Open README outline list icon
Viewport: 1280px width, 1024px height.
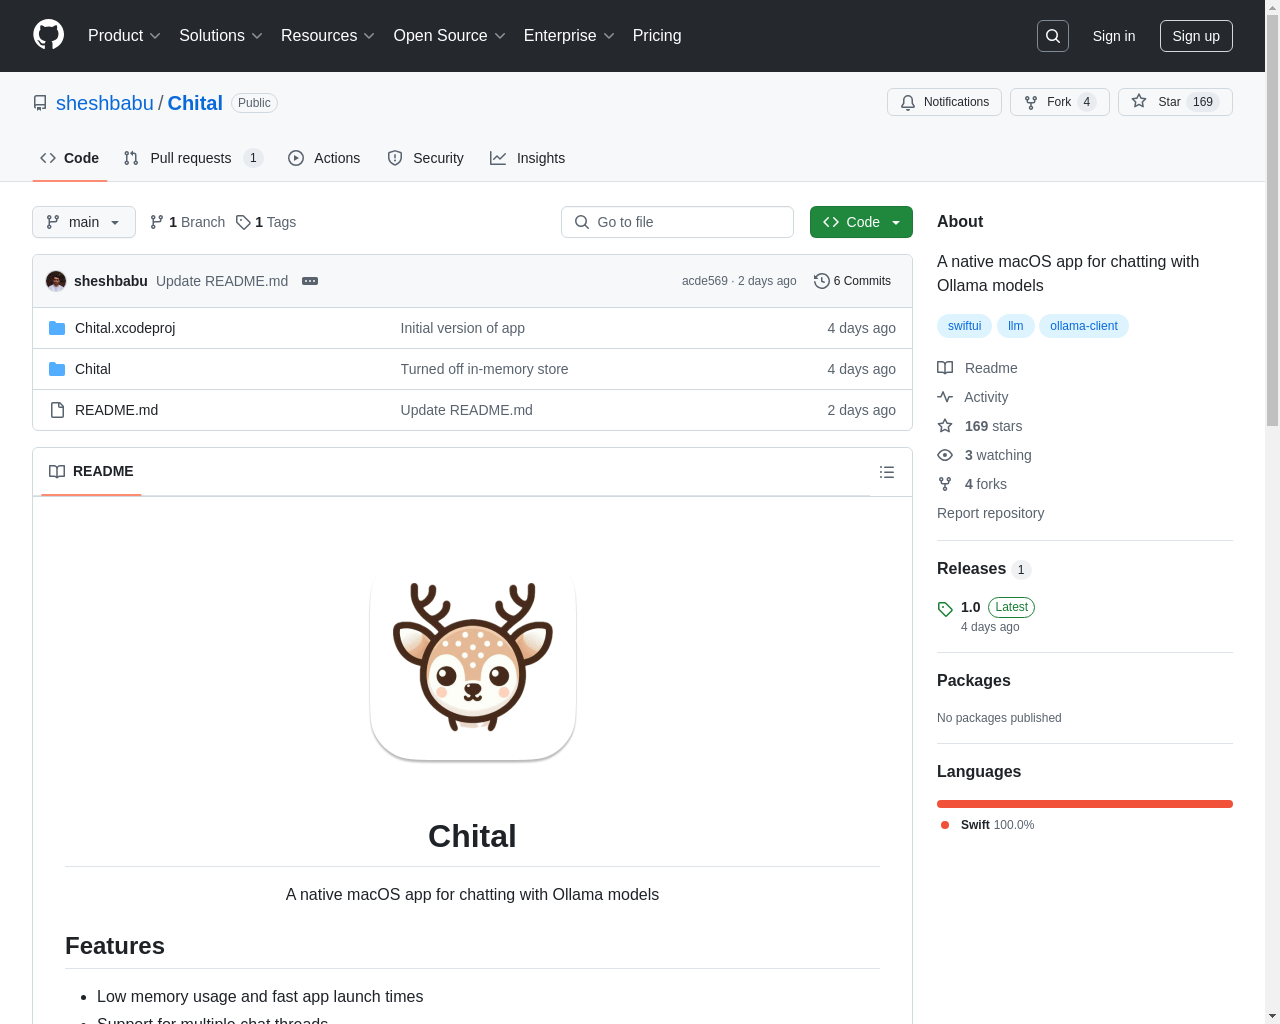pyautogui.click(x=887, y=472)
